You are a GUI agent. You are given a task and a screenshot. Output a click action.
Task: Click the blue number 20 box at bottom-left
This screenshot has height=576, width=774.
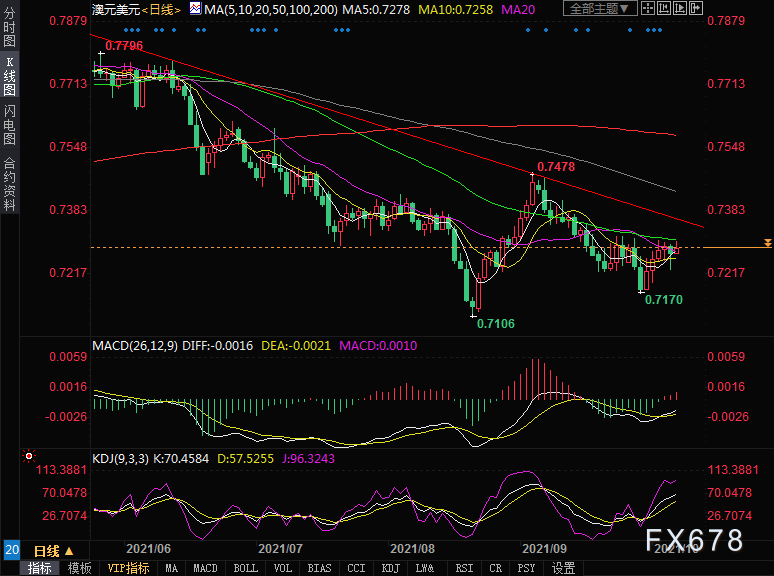coord(11,550)
